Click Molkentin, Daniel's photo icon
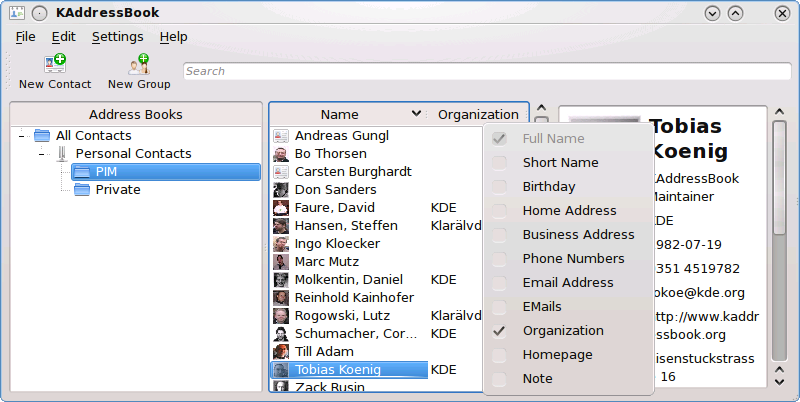Image resolution: width=800 pixels, height=402 pixels. (281, 280)
